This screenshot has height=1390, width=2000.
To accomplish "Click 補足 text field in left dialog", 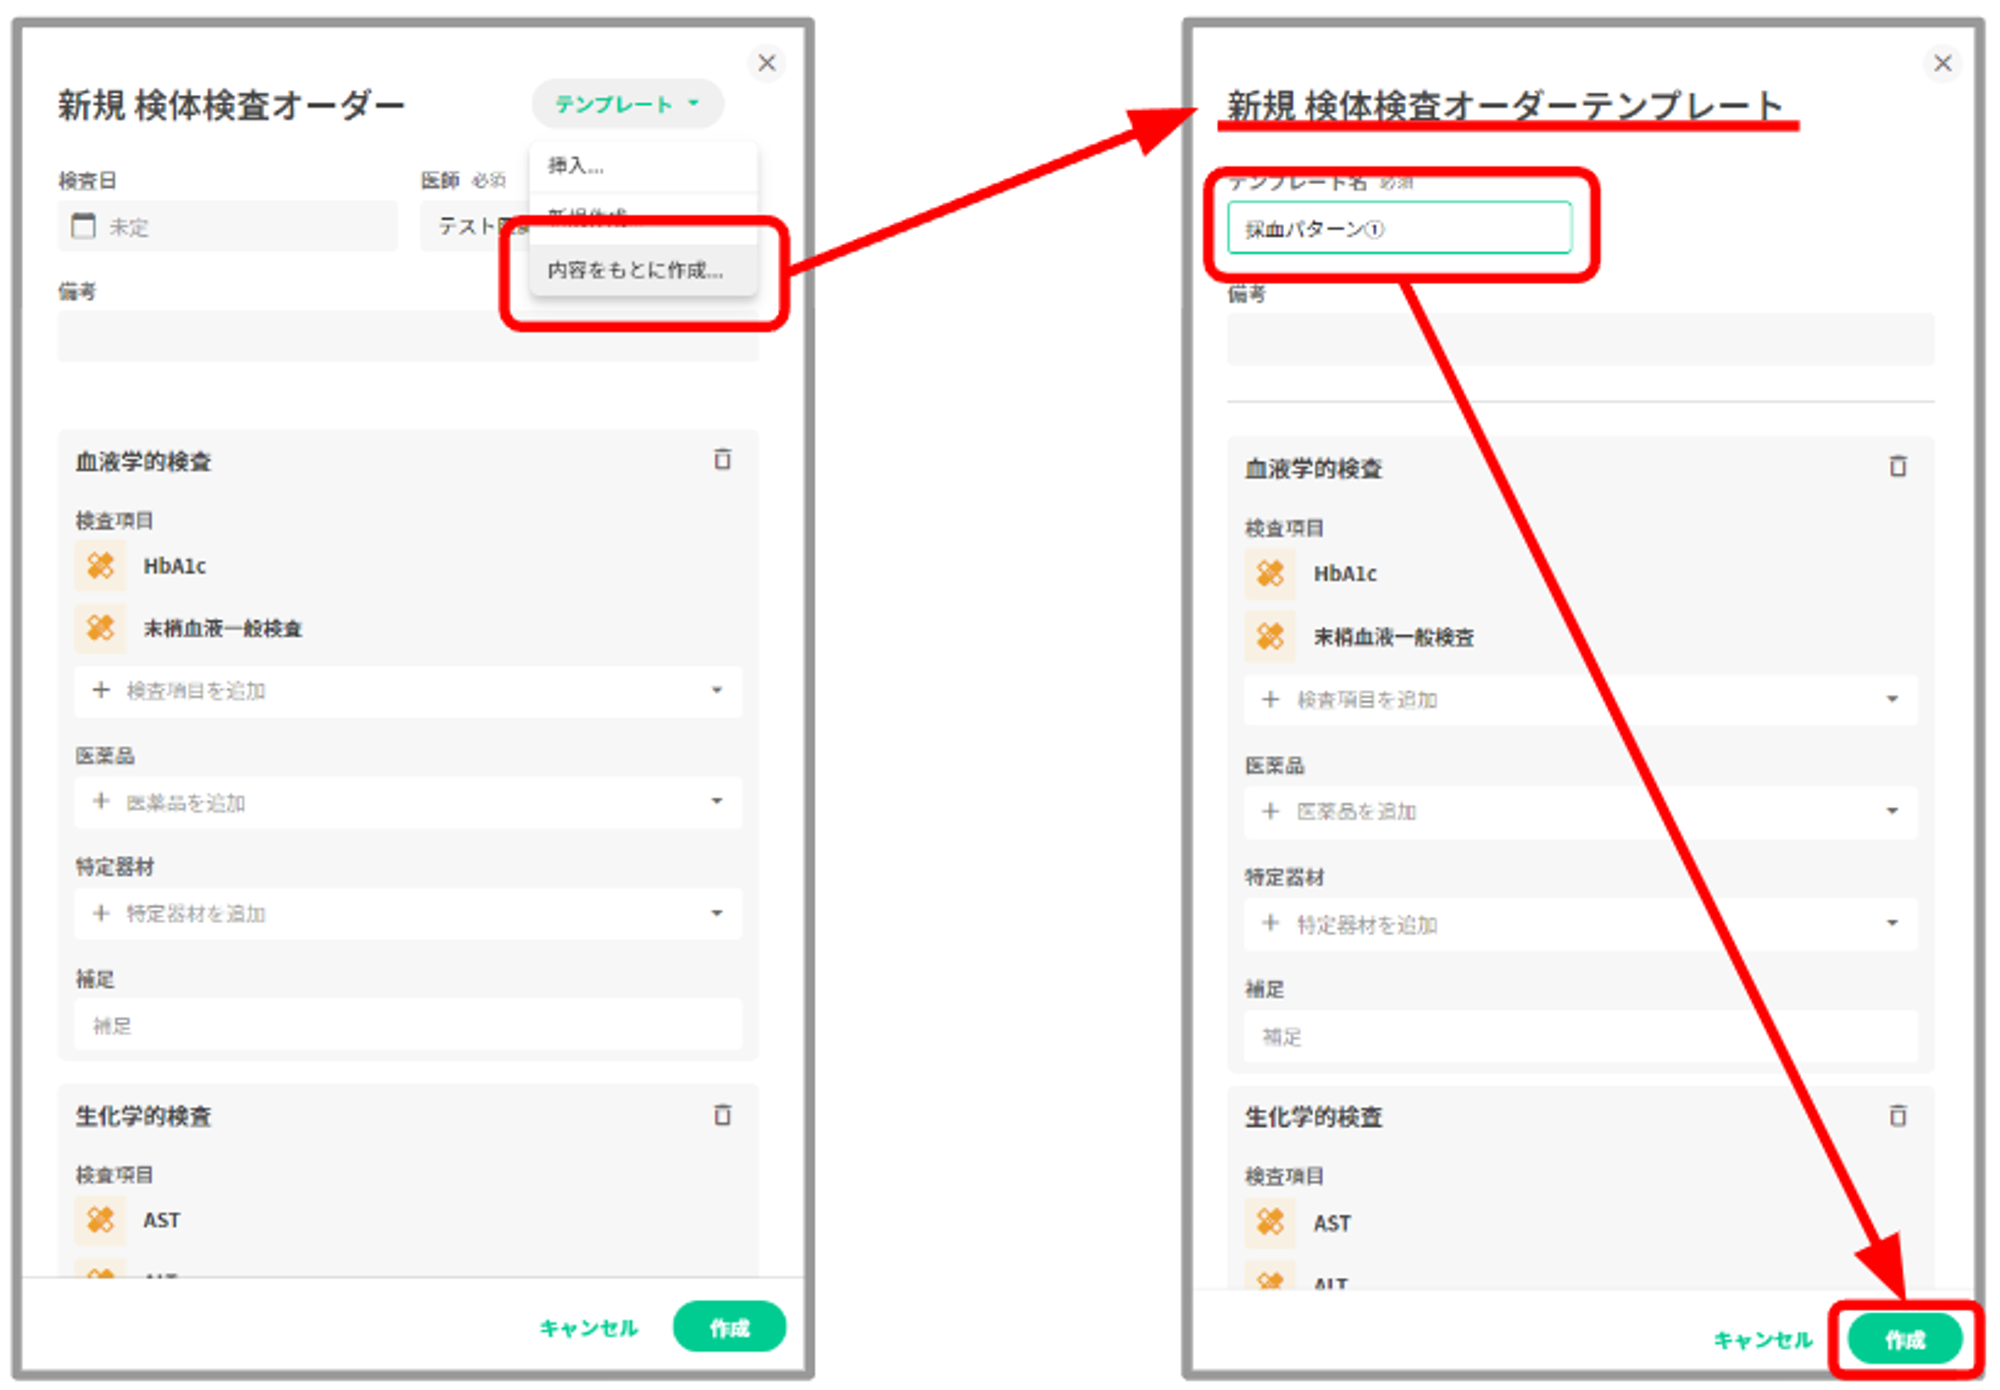I will tap(408, 1026).
